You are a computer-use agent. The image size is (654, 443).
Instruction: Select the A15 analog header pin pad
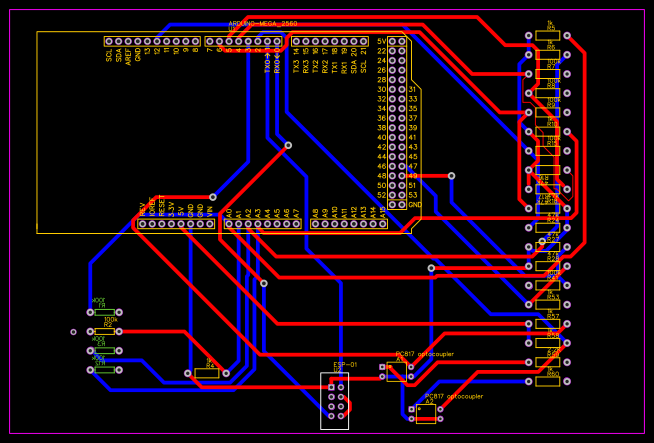(x=382, y=224)
